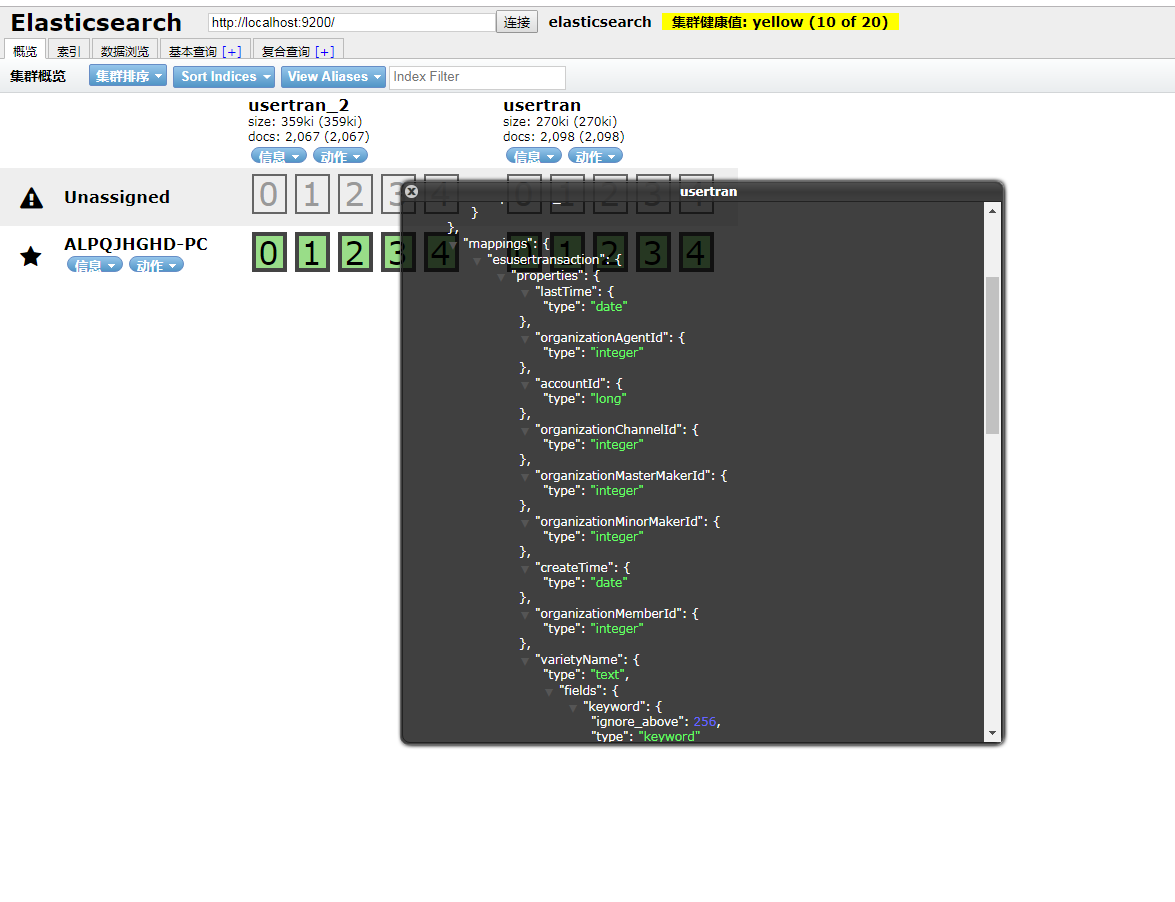Collapse the "organizationMemberId" JSON node

[525, 614]
